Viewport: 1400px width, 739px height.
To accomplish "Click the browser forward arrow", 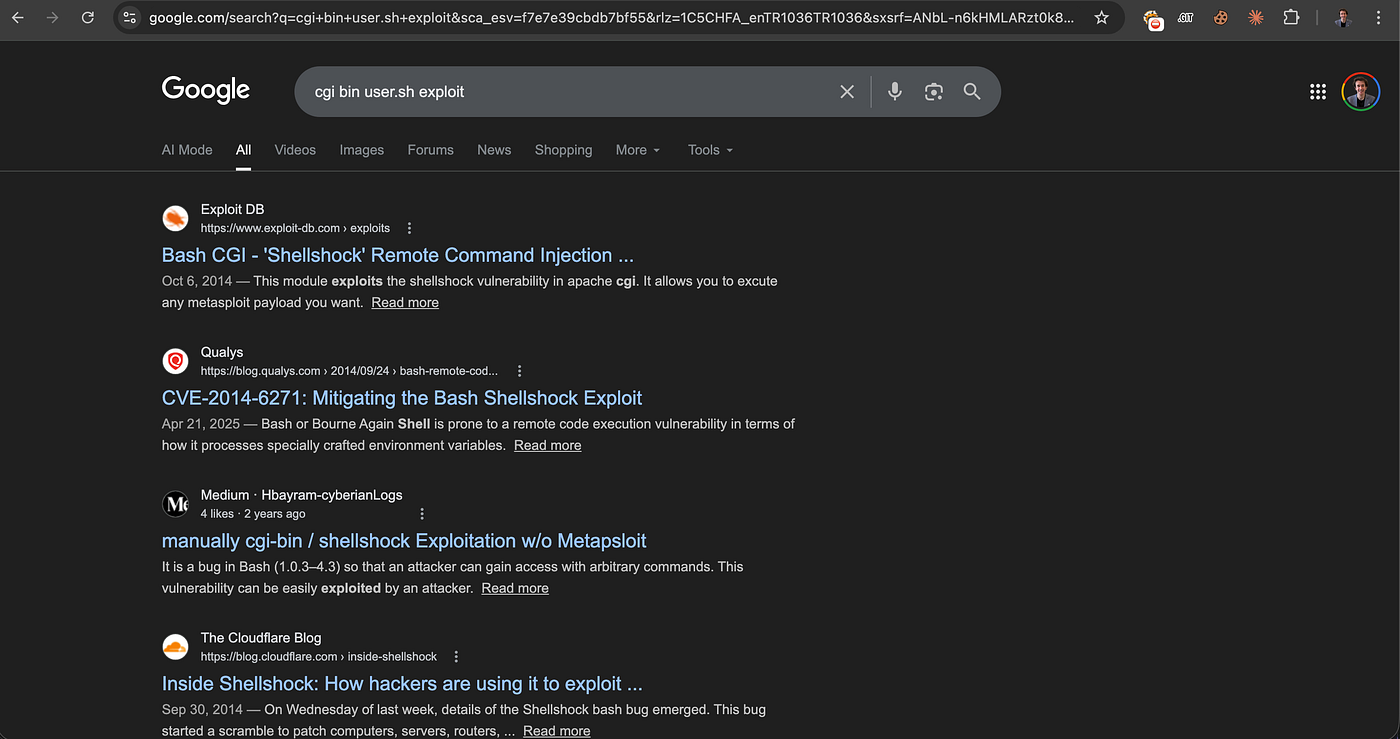I will (x=53, y=18).
